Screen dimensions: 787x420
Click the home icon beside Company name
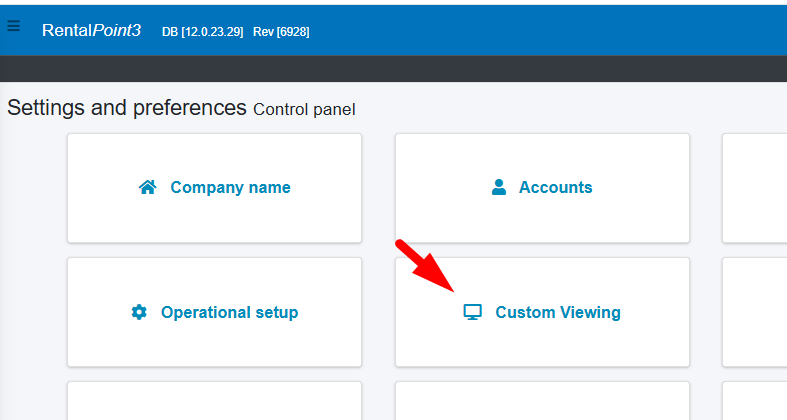click(148, 188)
